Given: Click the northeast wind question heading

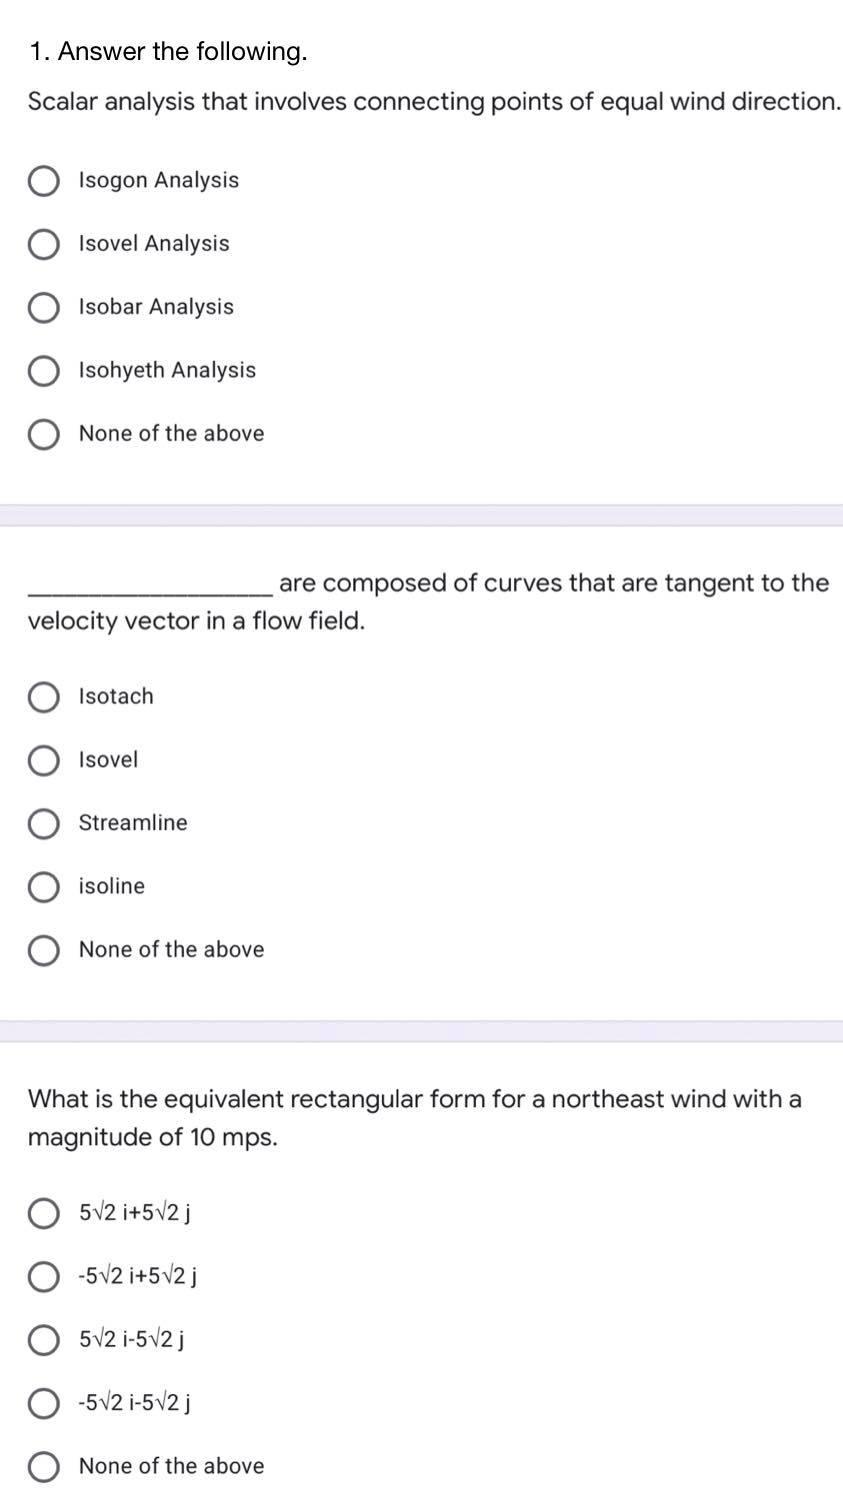Looking at the screenshot, I should click(415, 1099).
